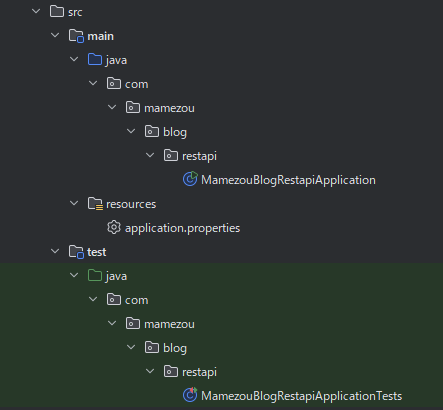Screen dimensions: 443x410
Task: Click the MamezouBlogRestapiApplicationTests test class icon
Action: tap(190, 395)
